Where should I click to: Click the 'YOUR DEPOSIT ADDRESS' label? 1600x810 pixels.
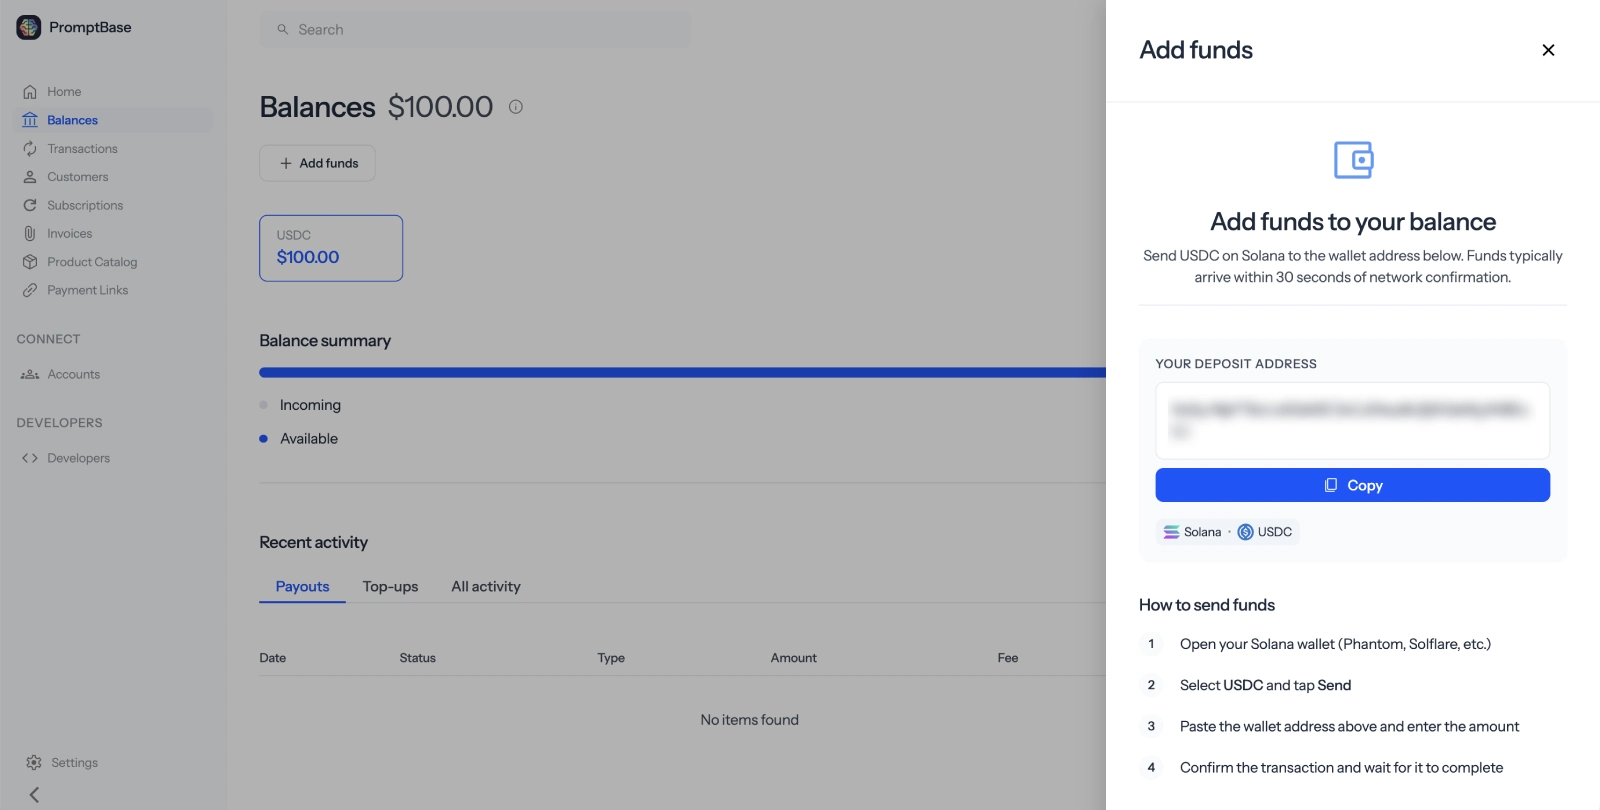(x=1236, y=364)
